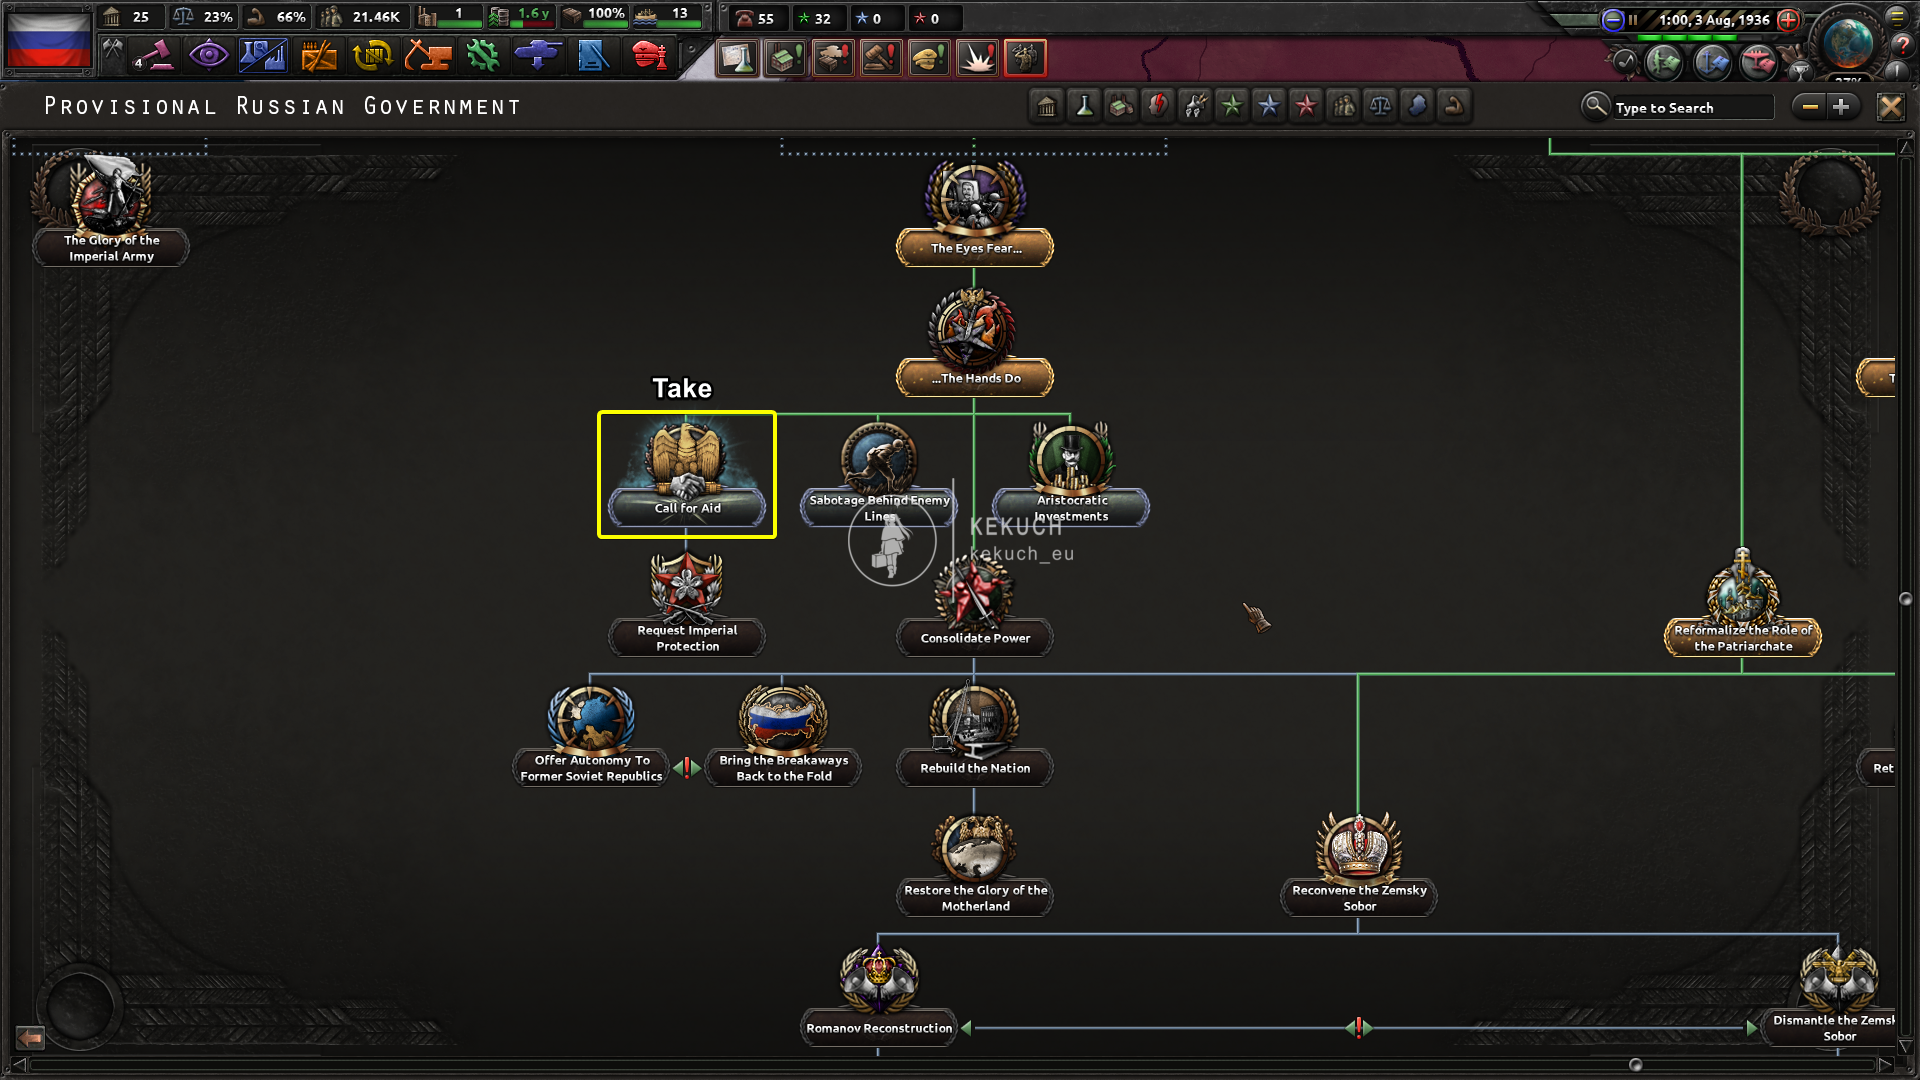
Task: Click the Rebuild the Nation focus
Action: click(x=974, y=735)
